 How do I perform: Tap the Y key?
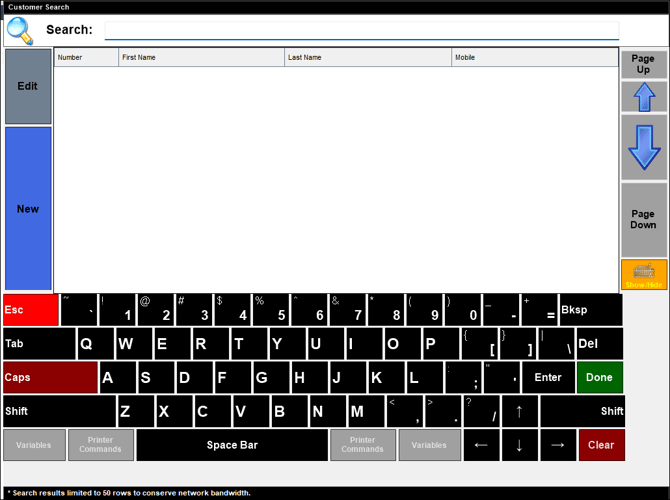(x=287, y=344)
